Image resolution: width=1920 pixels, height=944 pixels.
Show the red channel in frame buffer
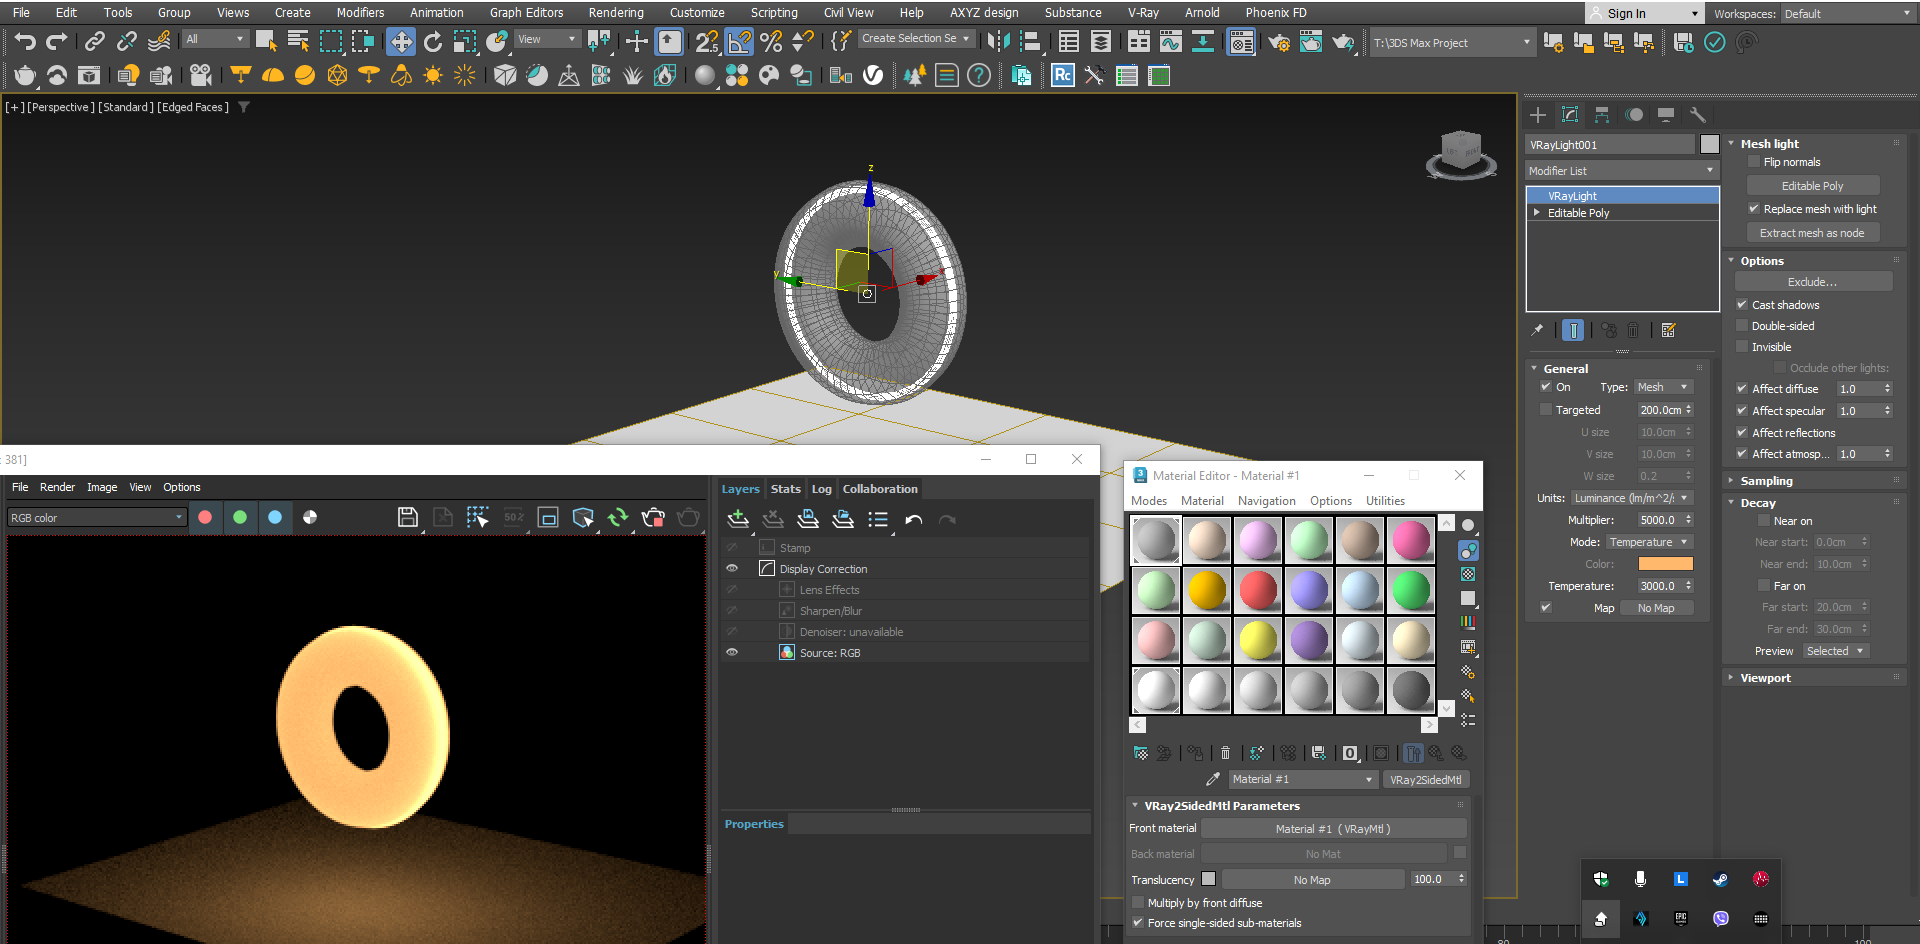pos(205,517)
